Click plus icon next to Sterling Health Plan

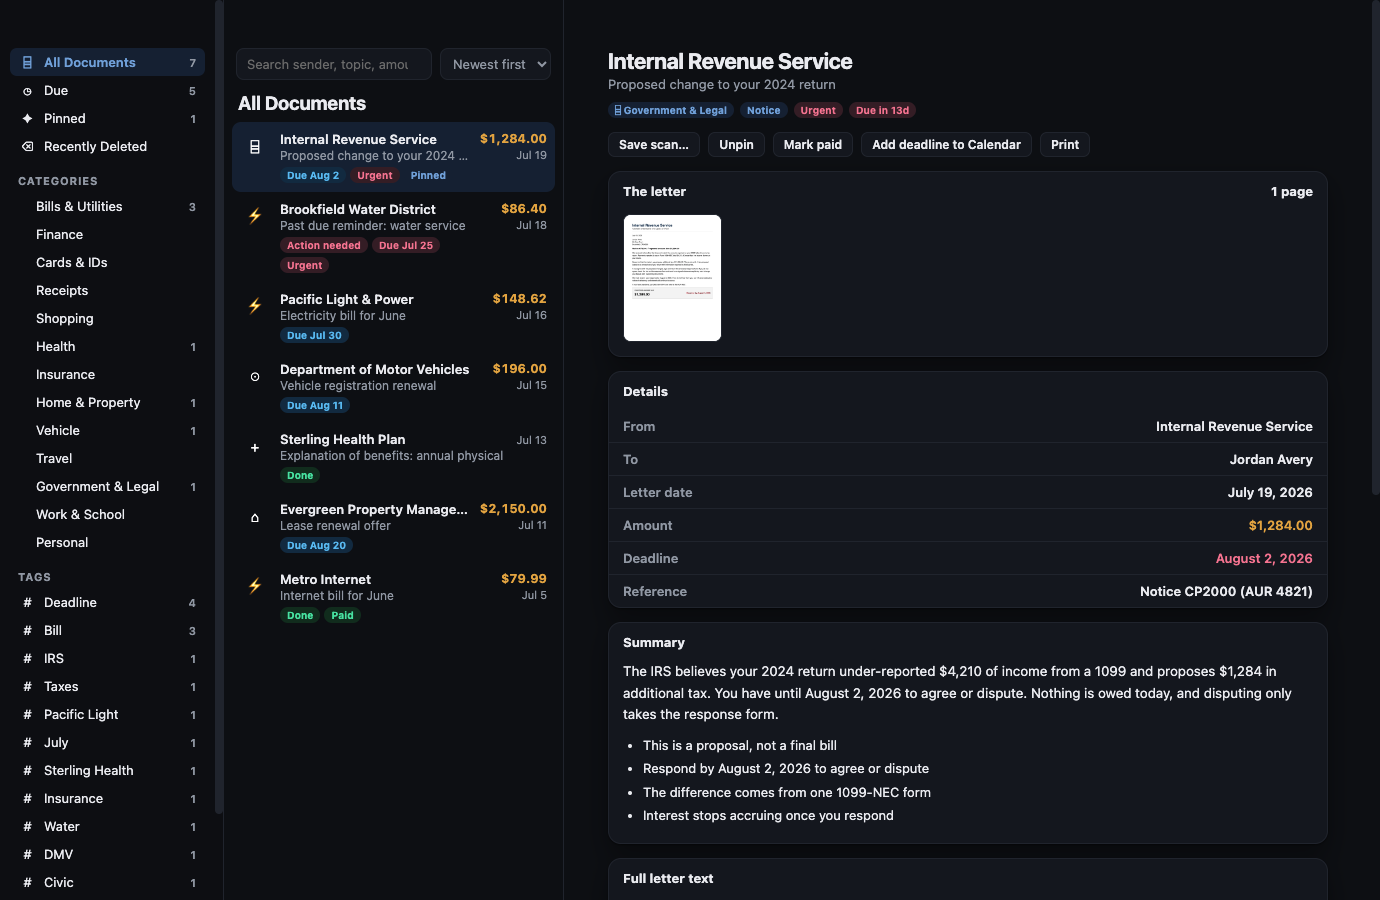255,447
